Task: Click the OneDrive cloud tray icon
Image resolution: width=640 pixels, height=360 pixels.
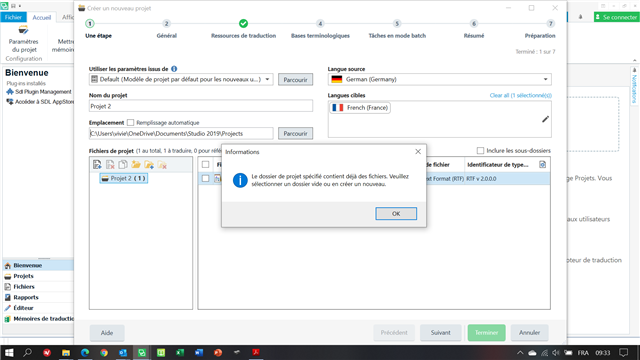Action: pyautogui.click(x=532, y=353)
